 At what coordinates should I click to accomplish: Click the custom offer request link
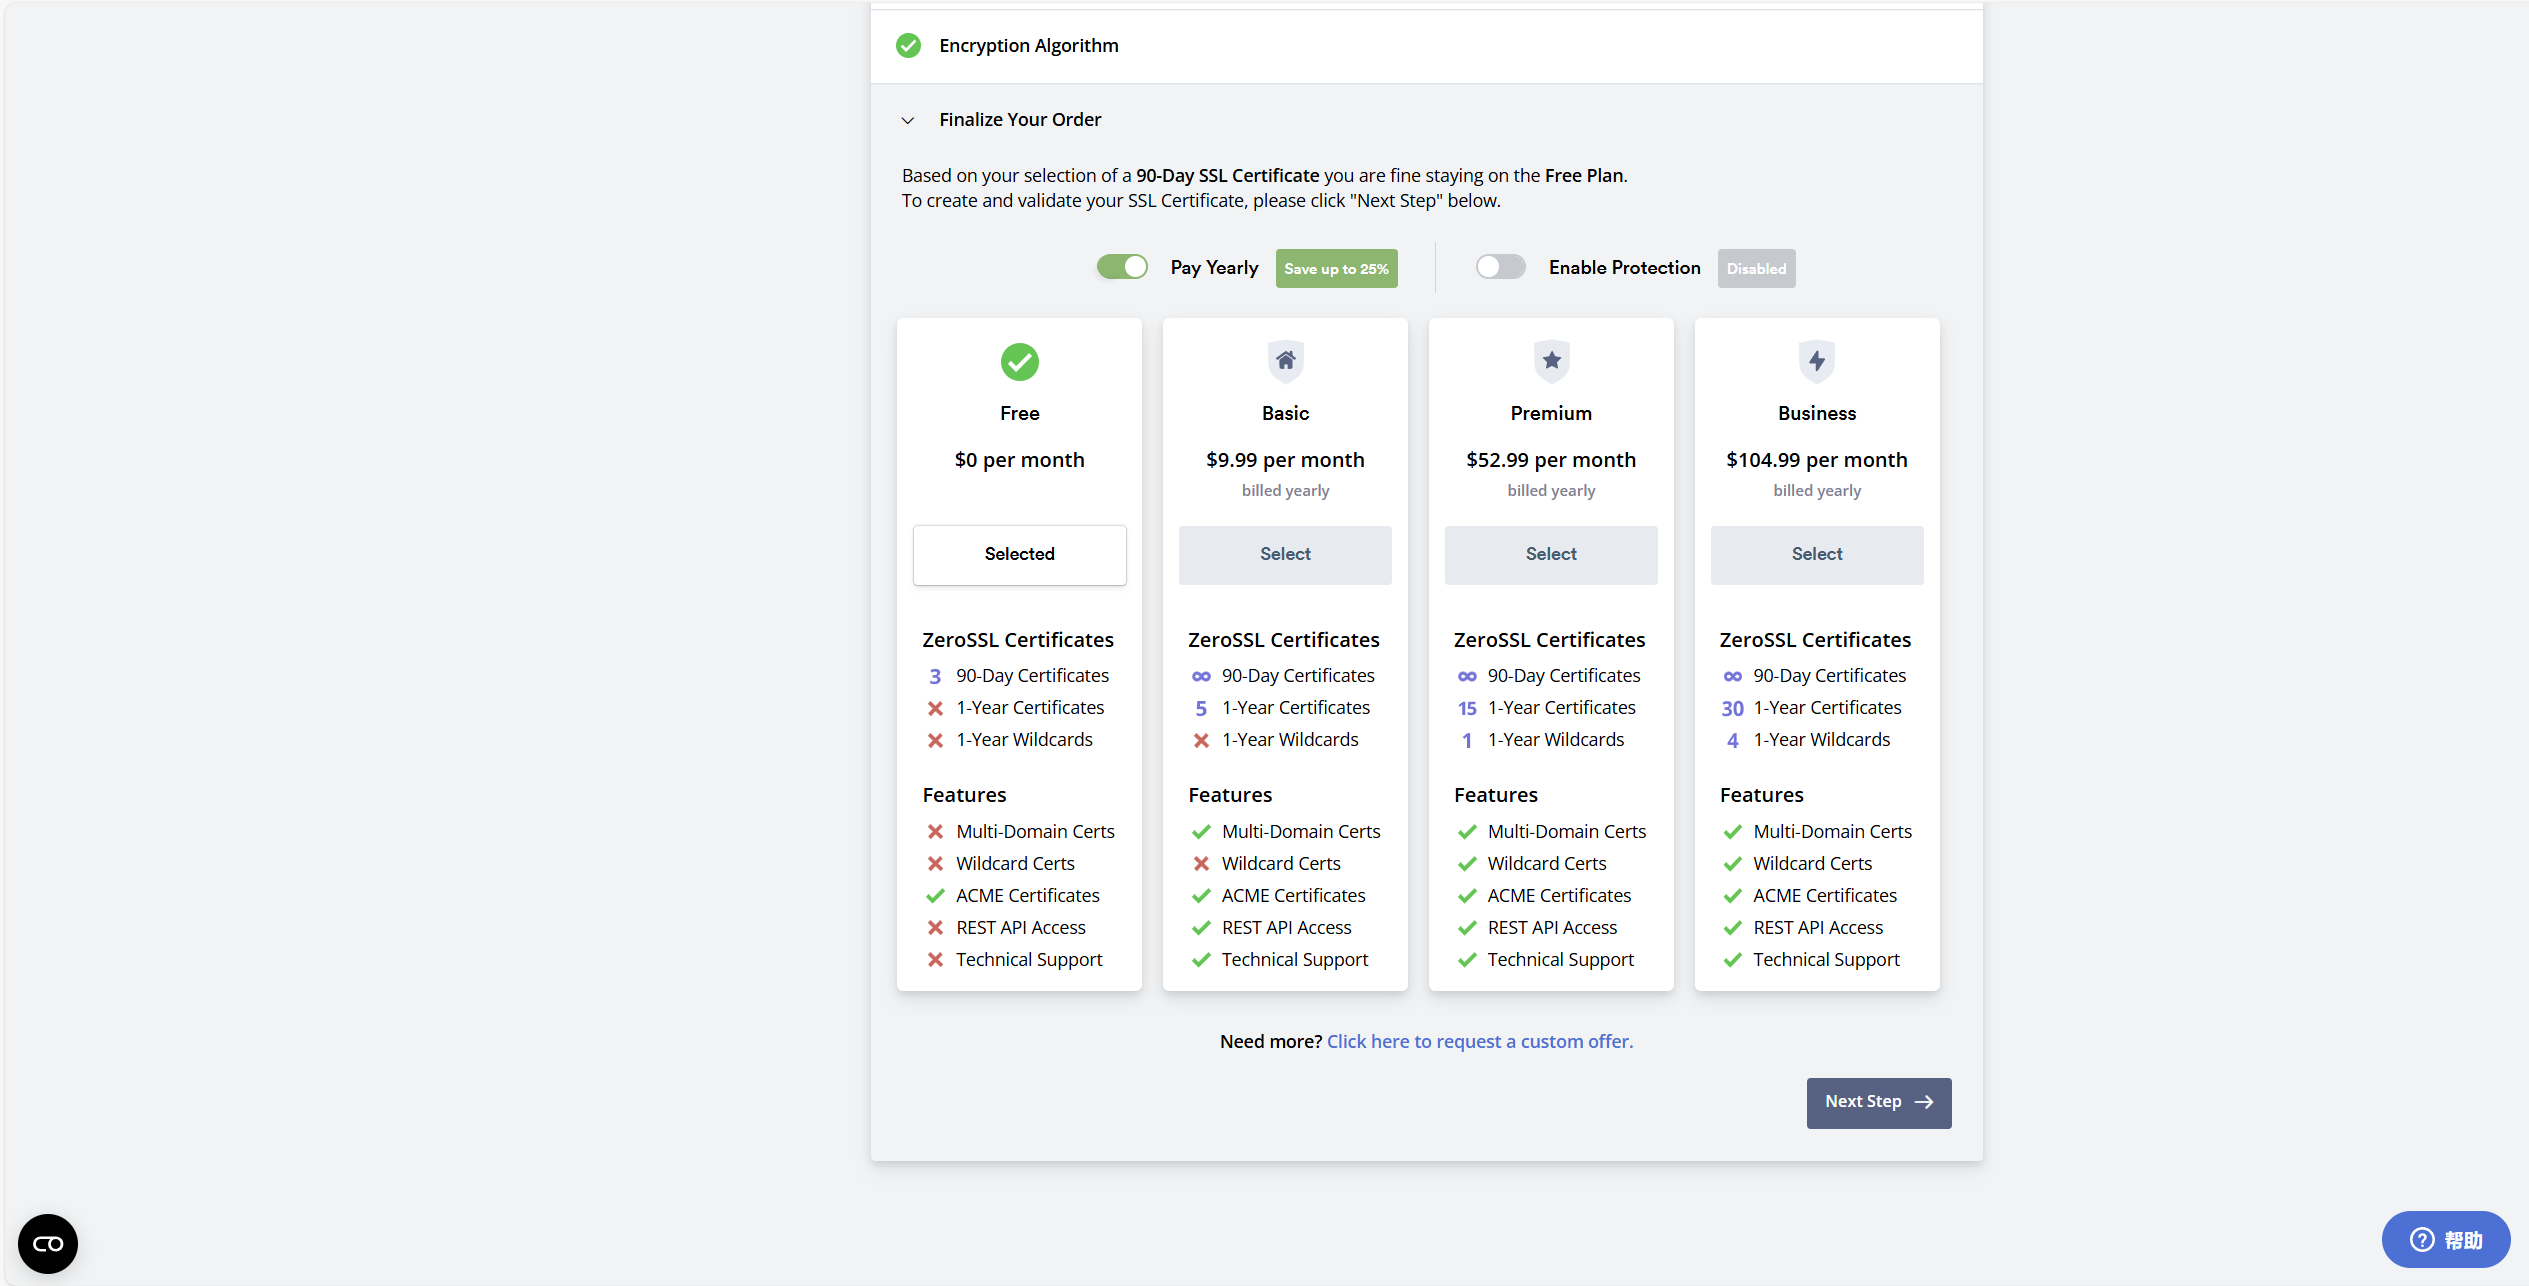[x=1479, y=1042]
